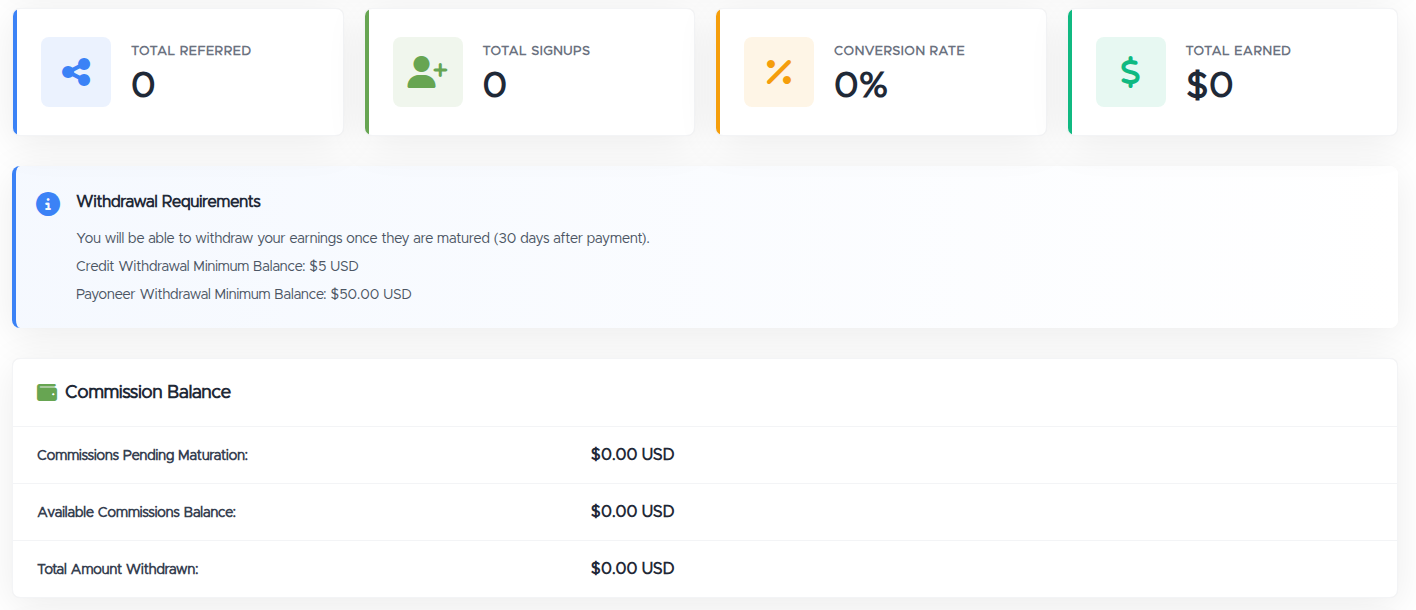The image size is (1416, 610).
Task: Click the earnings matured 30 days sentence
Action: [363, 239]
